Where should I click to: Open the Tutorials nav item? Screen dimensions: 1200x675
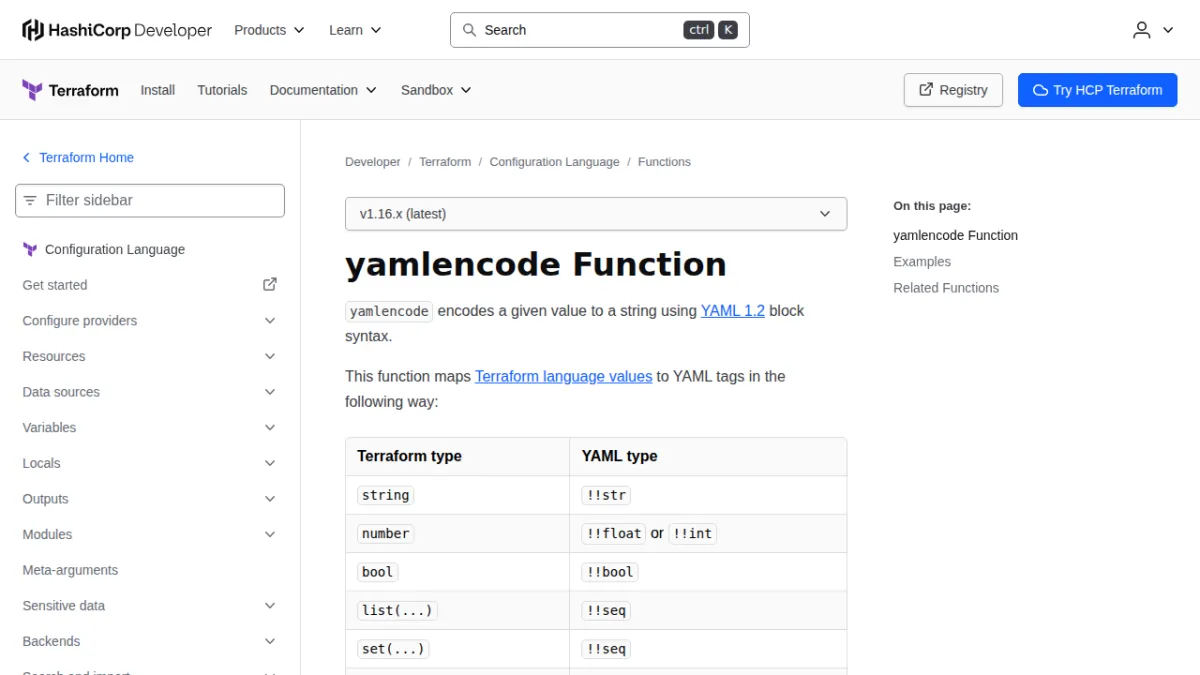[x=222, y=90]
